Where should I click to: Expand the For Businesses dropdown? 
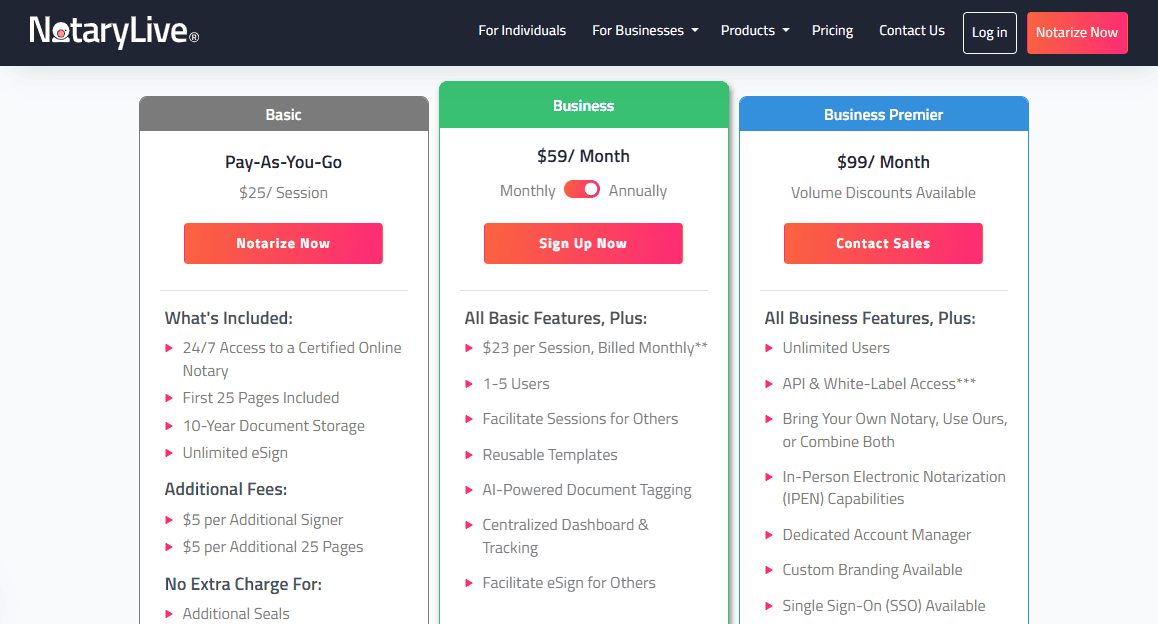645,31
